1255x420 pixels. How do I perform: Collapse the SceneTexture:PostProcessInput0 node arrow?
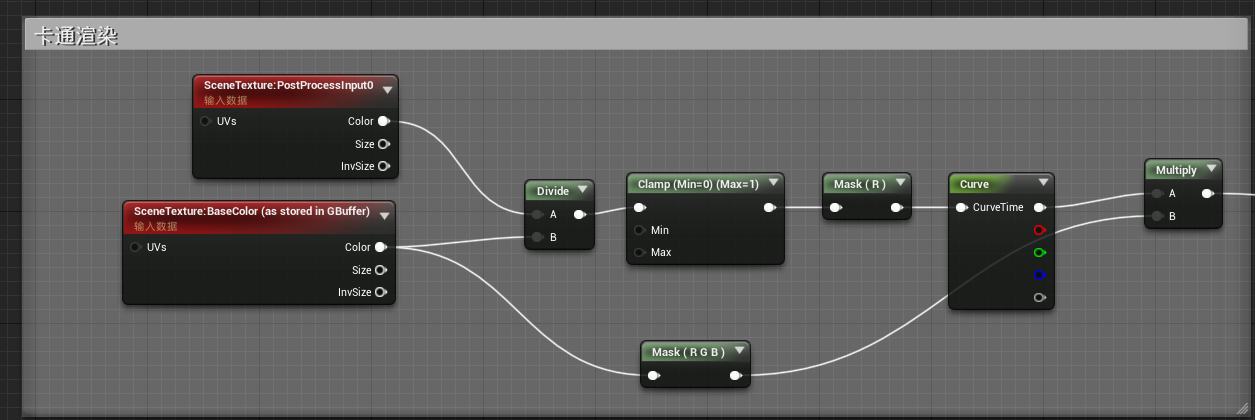coord(387,90)
